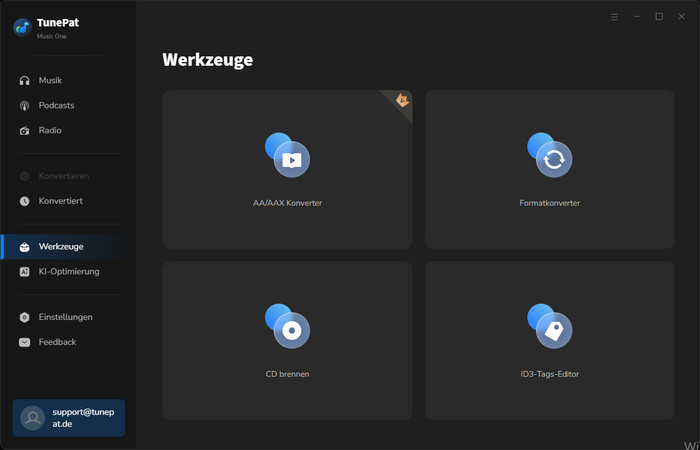The height and width of the screenshot is (450, 700).
Task: Open the AA/AAX Konverter label
Action: (288, 203)
